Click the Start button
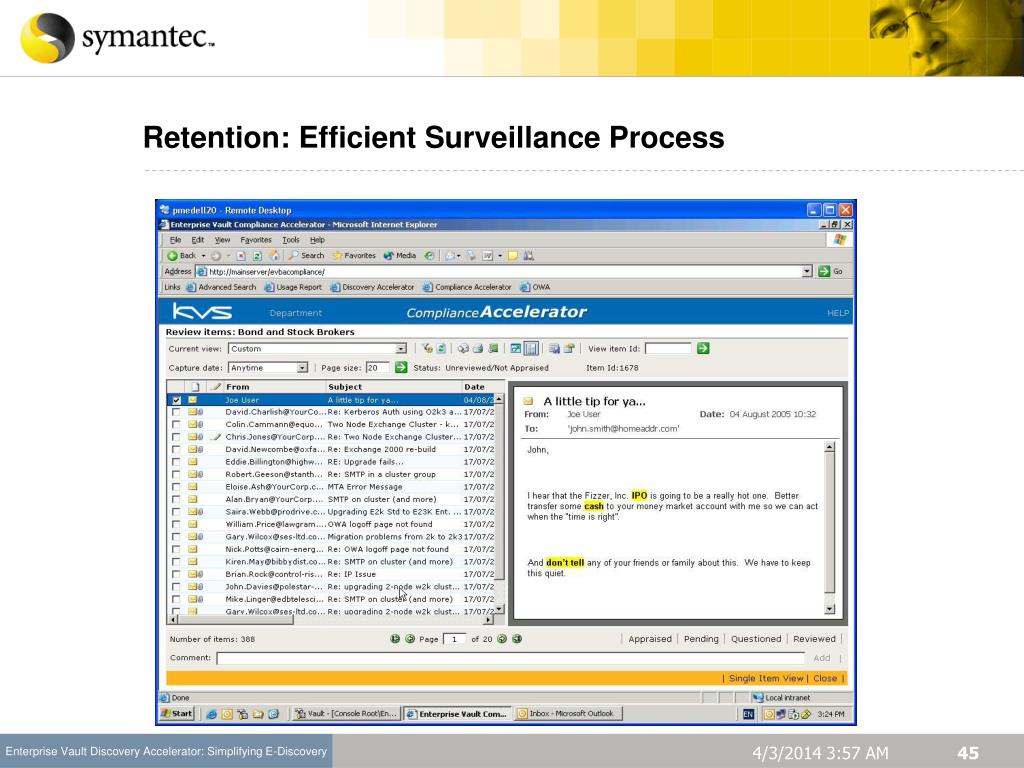 tap(178, 714)
